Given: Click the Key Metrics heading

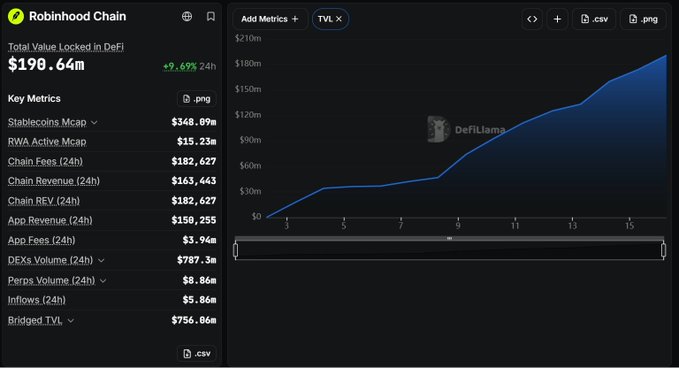Looking at the screenshot, I should (x=34, y=99).
